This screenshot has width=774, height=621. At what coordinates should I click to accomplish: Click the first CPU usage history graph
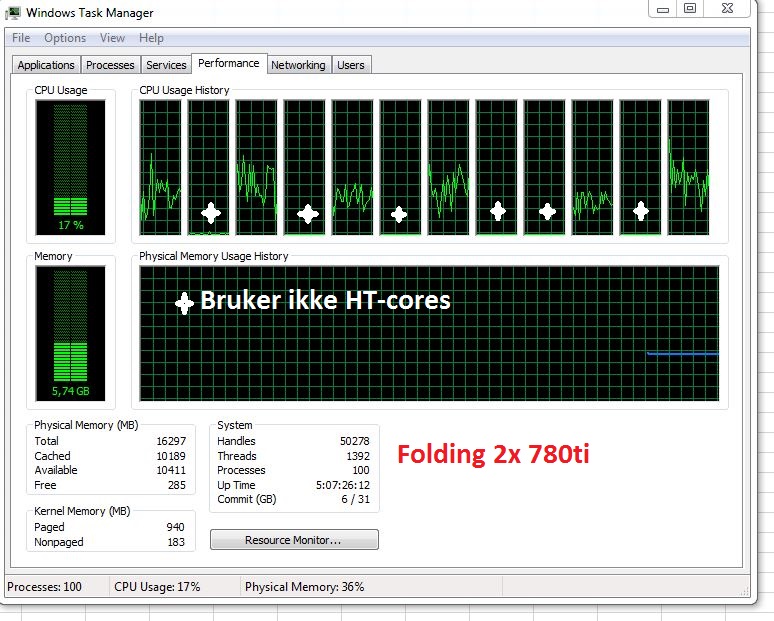pyautogui.click(x=160, y=167)
